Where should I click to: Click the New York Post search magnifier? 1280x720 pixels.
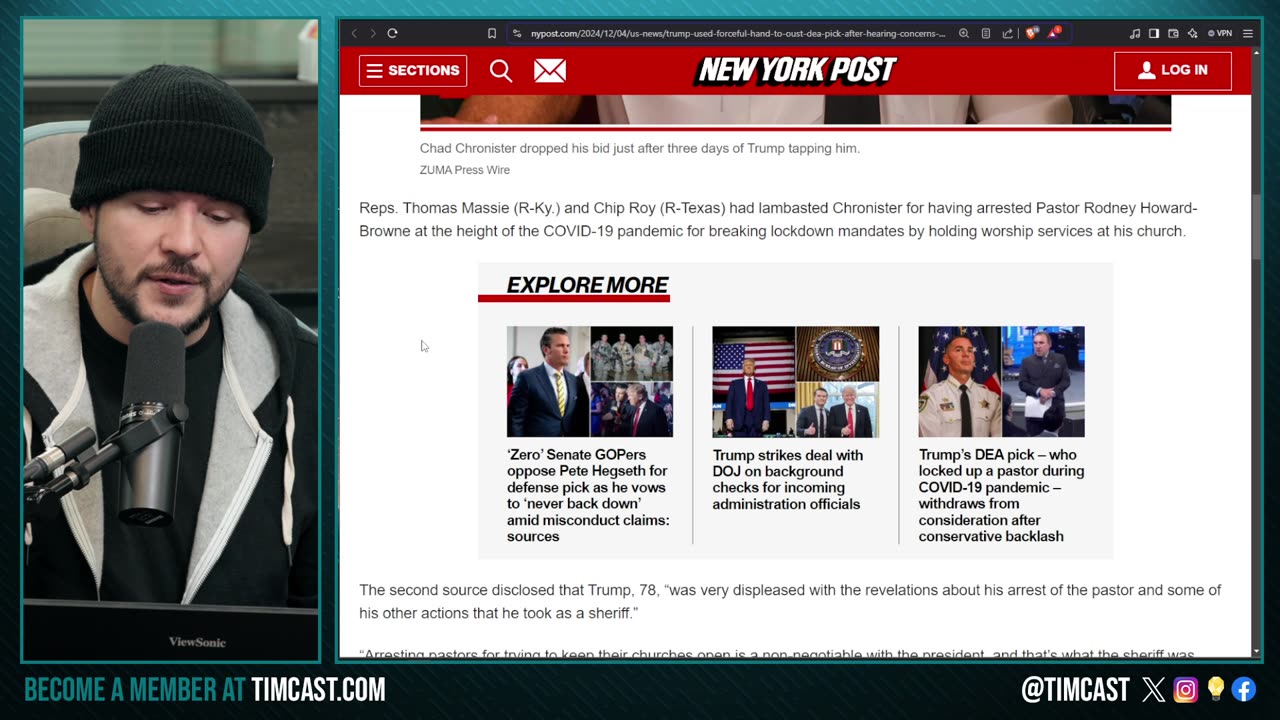[x=501, y=70]
